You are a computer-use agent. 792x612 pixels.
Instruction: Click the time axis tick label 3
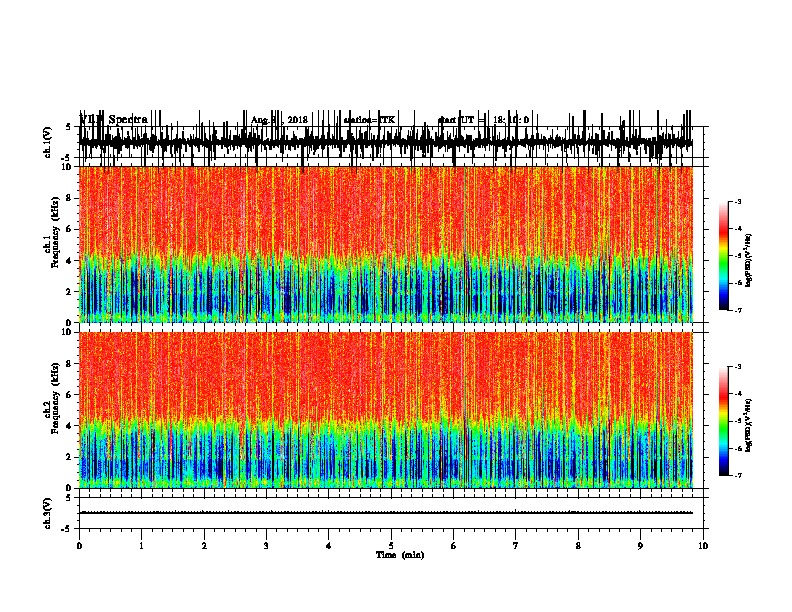[266, 546]
